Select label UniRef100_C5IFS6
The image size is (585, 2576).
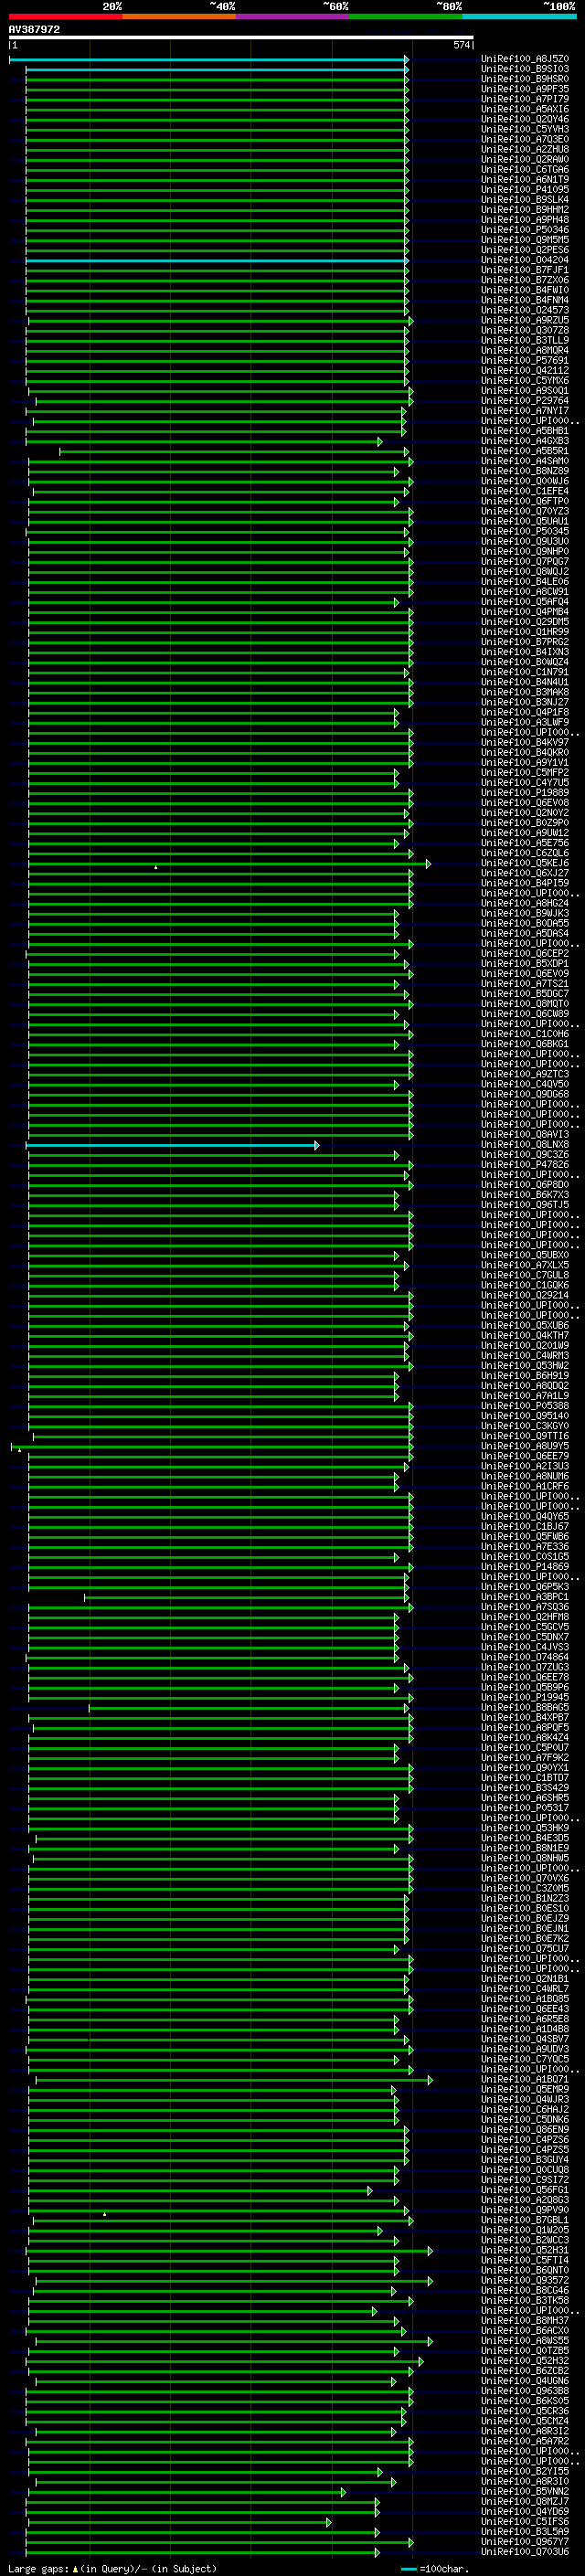525,2522
